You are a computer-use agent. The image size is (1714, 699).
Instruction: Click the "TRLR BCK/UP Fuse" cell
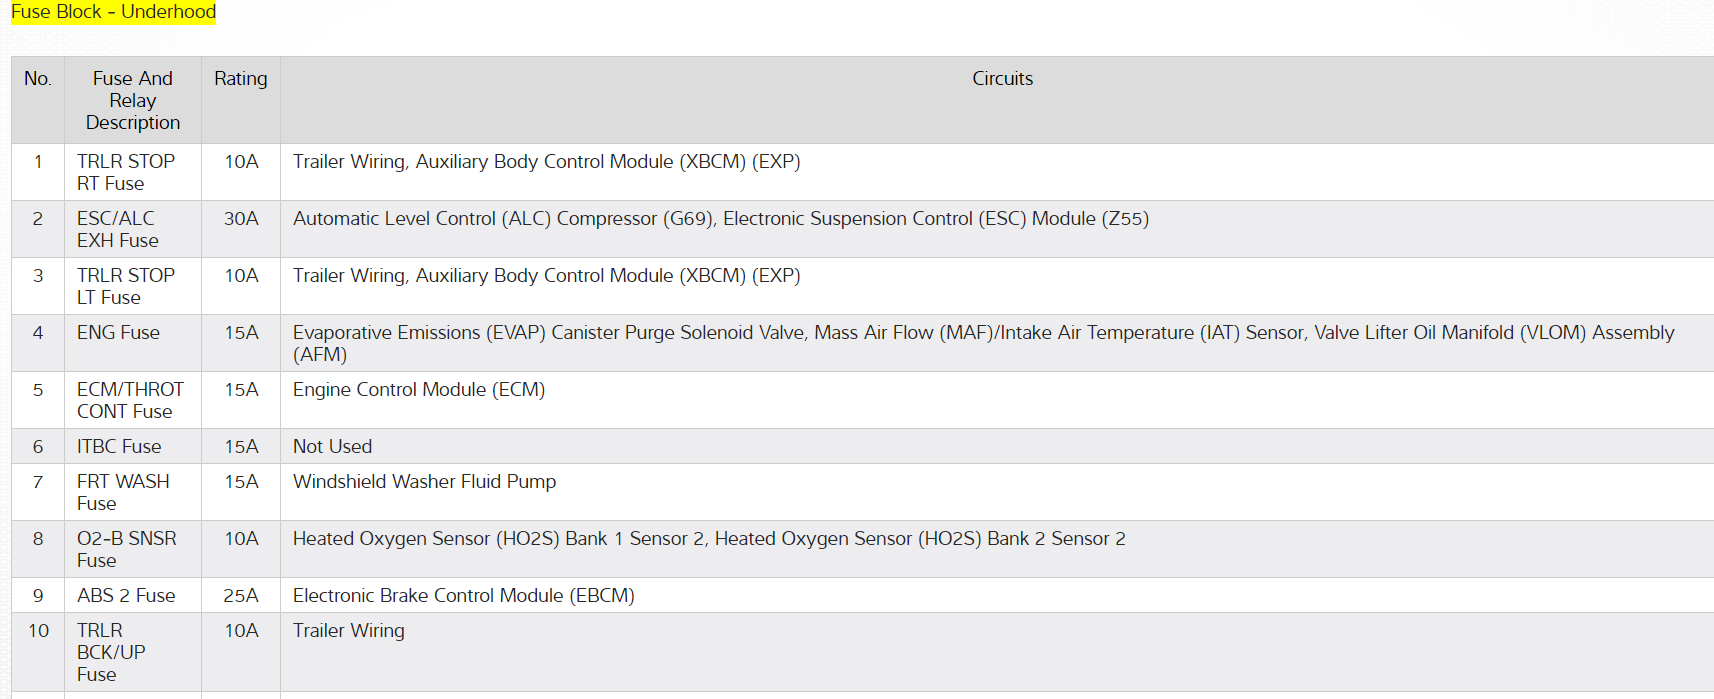point(111,652)
